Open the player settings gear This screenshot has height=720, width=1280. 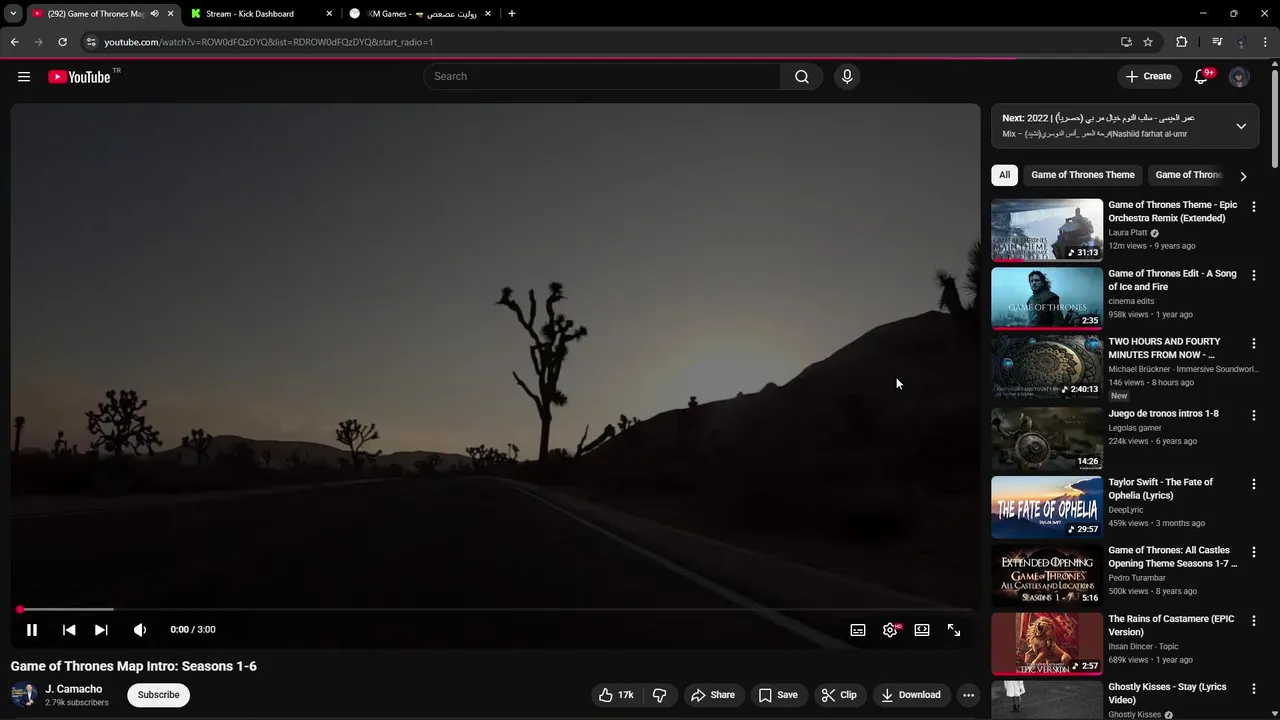(890, 630)
